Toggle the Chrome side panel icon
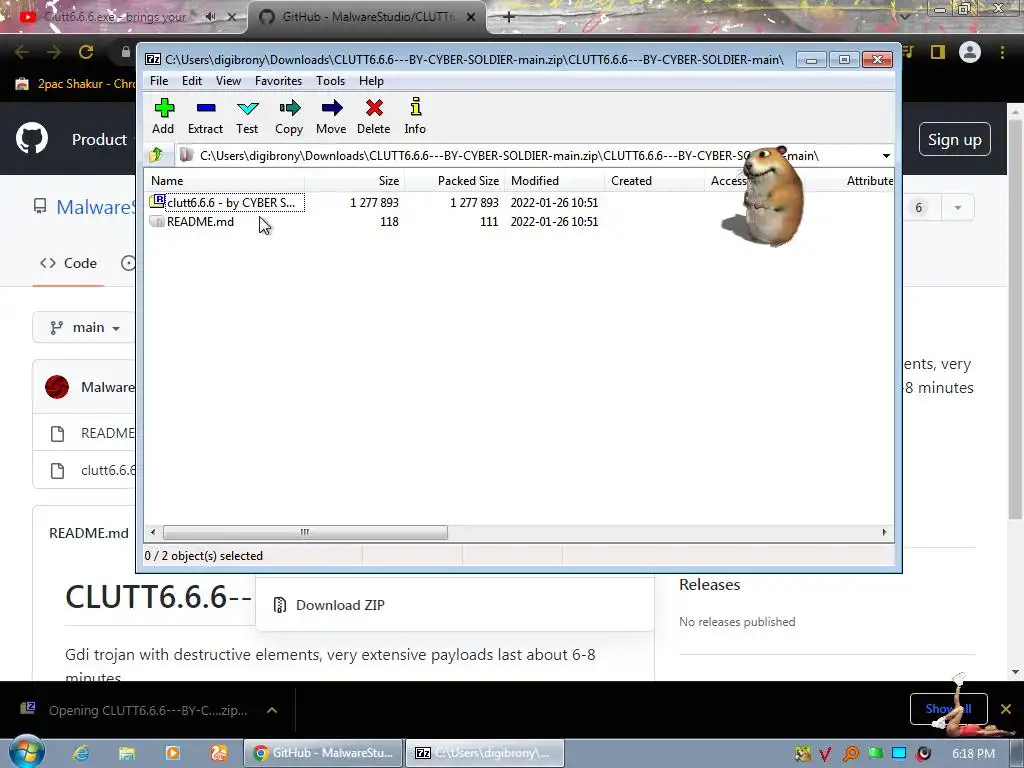Screen dimensions: 1024x768 pos(938,52)
